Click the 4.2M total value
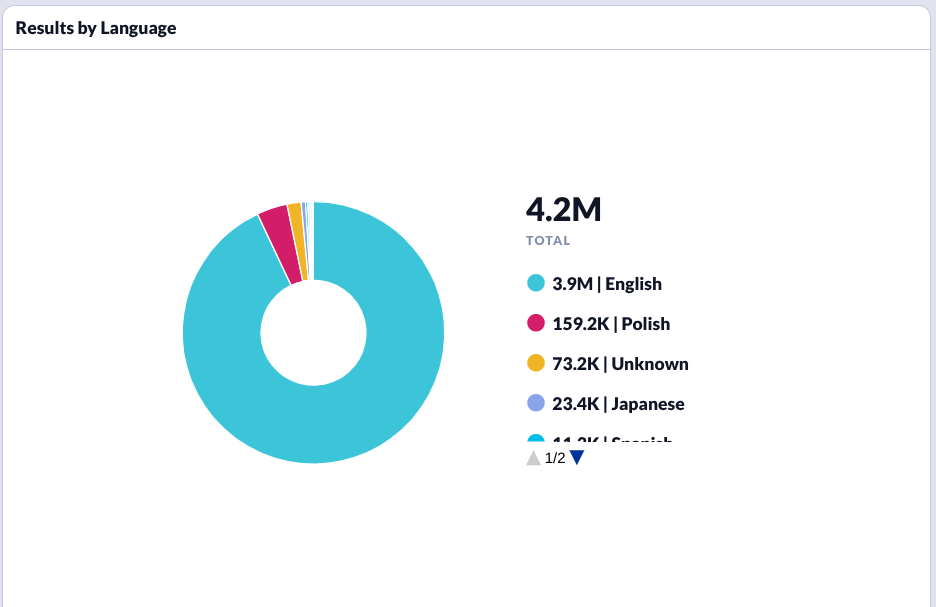The width and height of the screenshot is (936, 607). click(563, 210)
